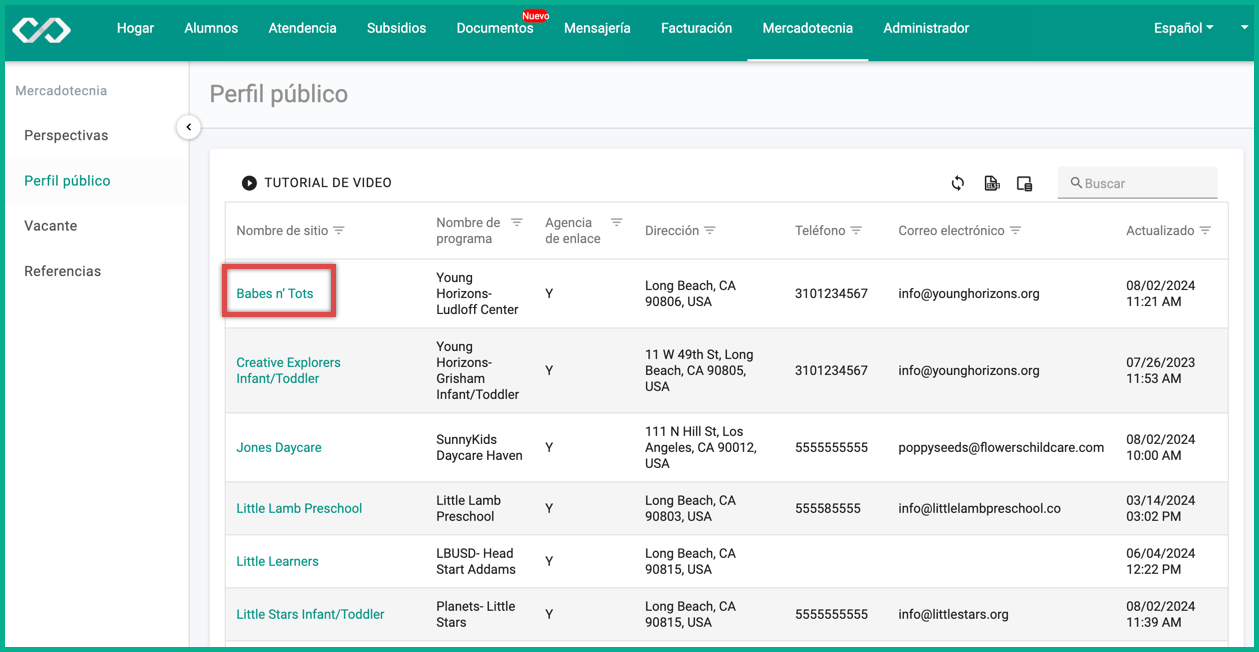Viewport: 1259px width, 652px height.
Task: Open the account menu arrow at far right
Action: [1244, 28]
